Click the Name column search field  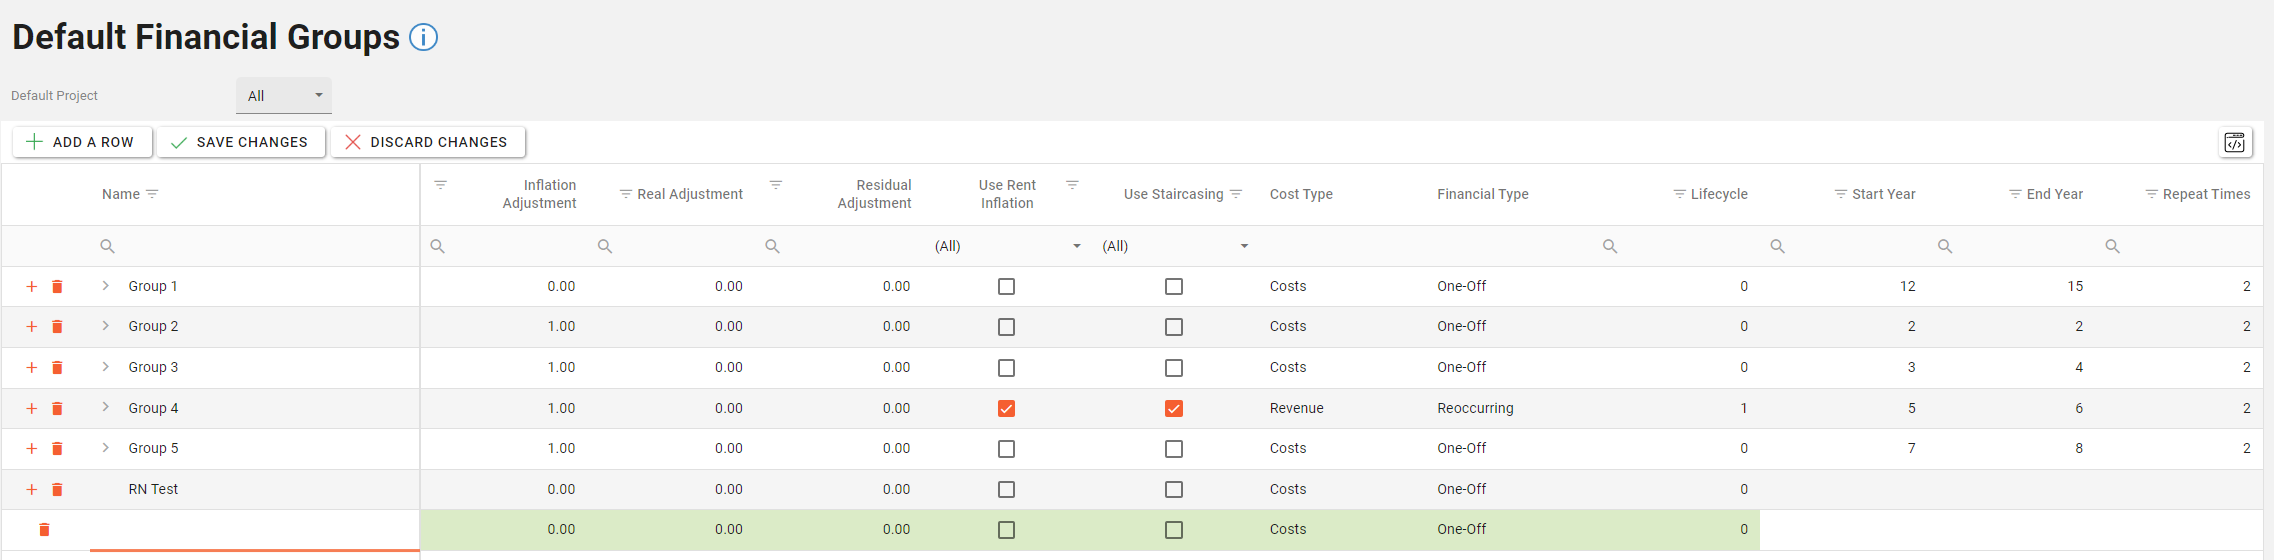tap(250, 246)
